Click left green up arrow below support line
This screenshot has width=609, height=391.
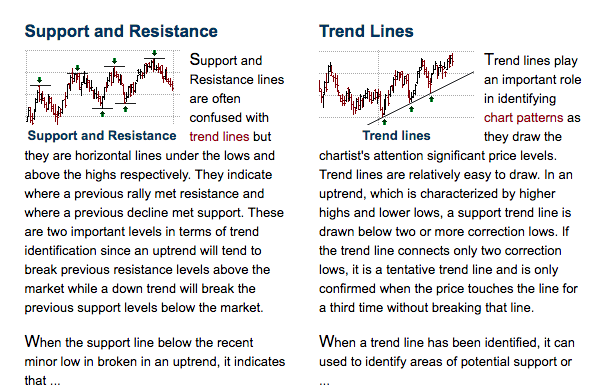(102, 114)
